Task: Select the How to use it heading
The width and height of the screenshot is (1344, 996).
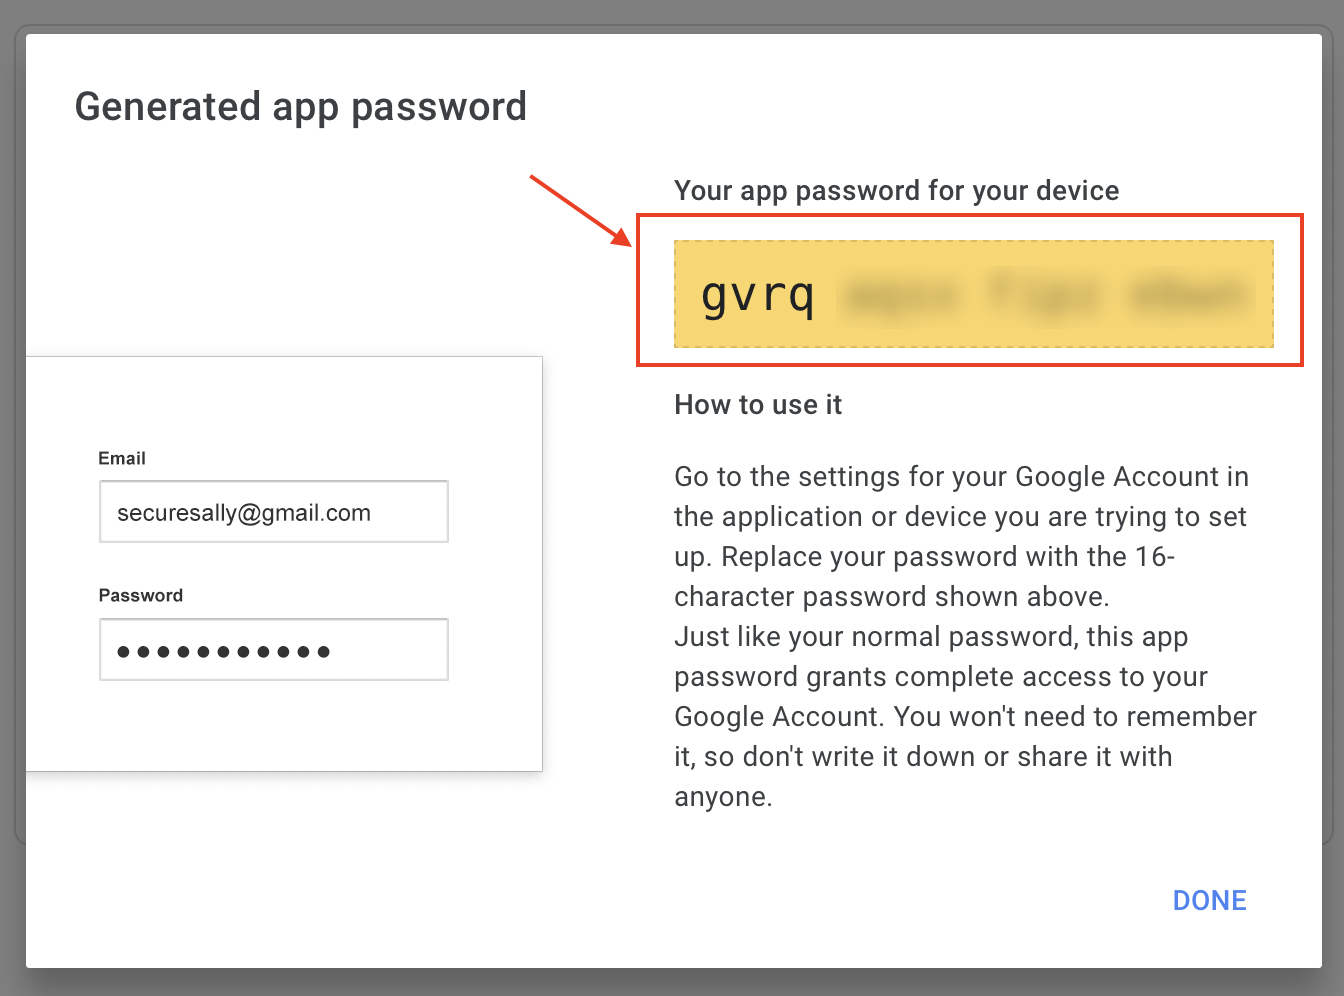Action: [758, 404]
